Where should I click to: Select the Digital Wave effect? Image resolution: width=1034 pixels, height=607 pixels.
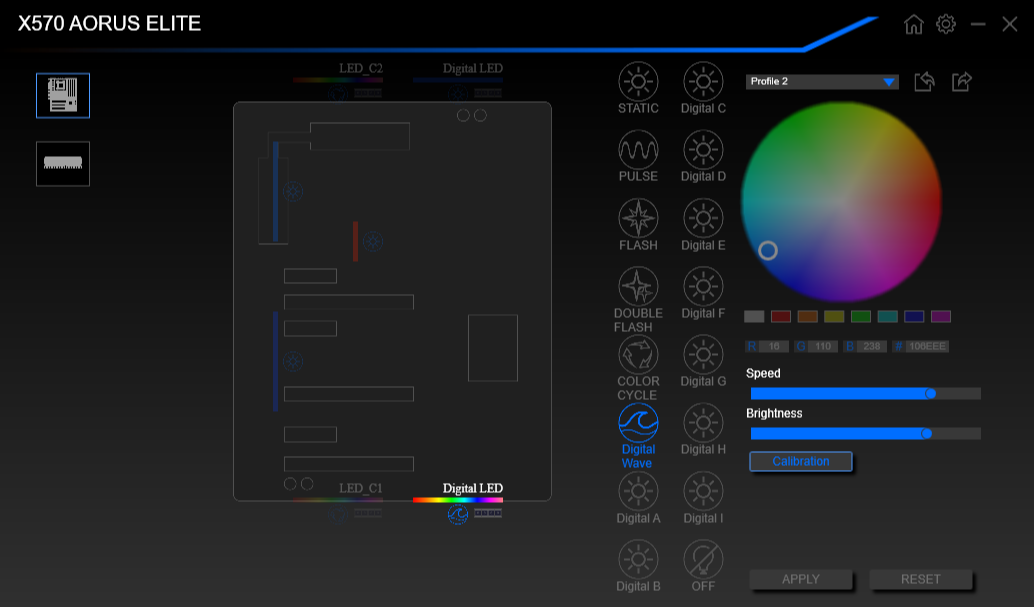click(x=638, y=436)
